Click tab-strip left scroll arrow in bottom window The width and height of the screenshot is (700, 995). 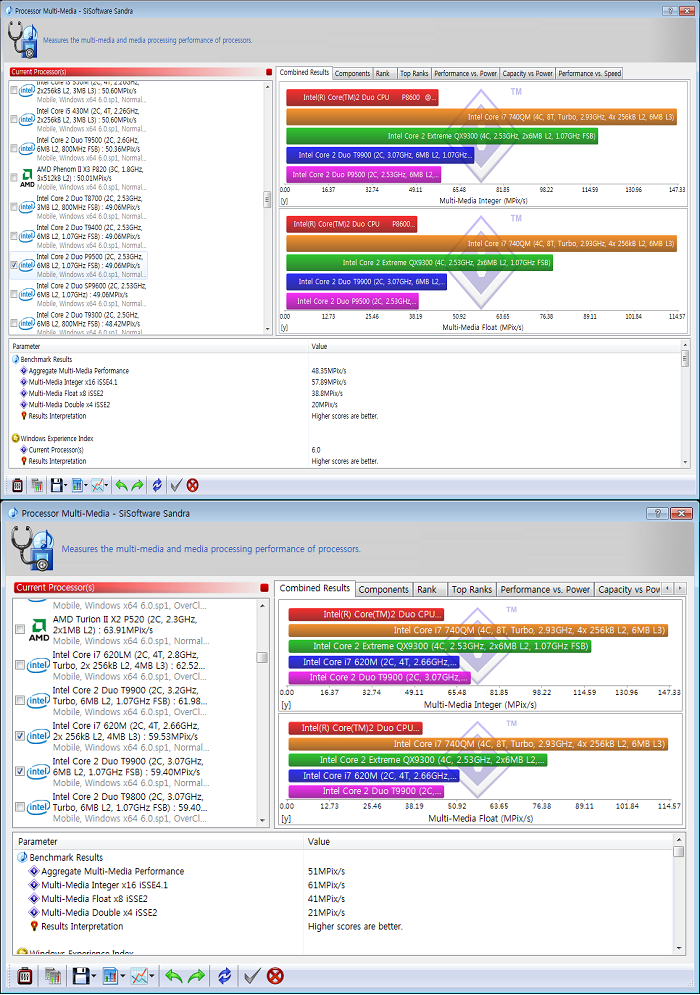(668, 589)
